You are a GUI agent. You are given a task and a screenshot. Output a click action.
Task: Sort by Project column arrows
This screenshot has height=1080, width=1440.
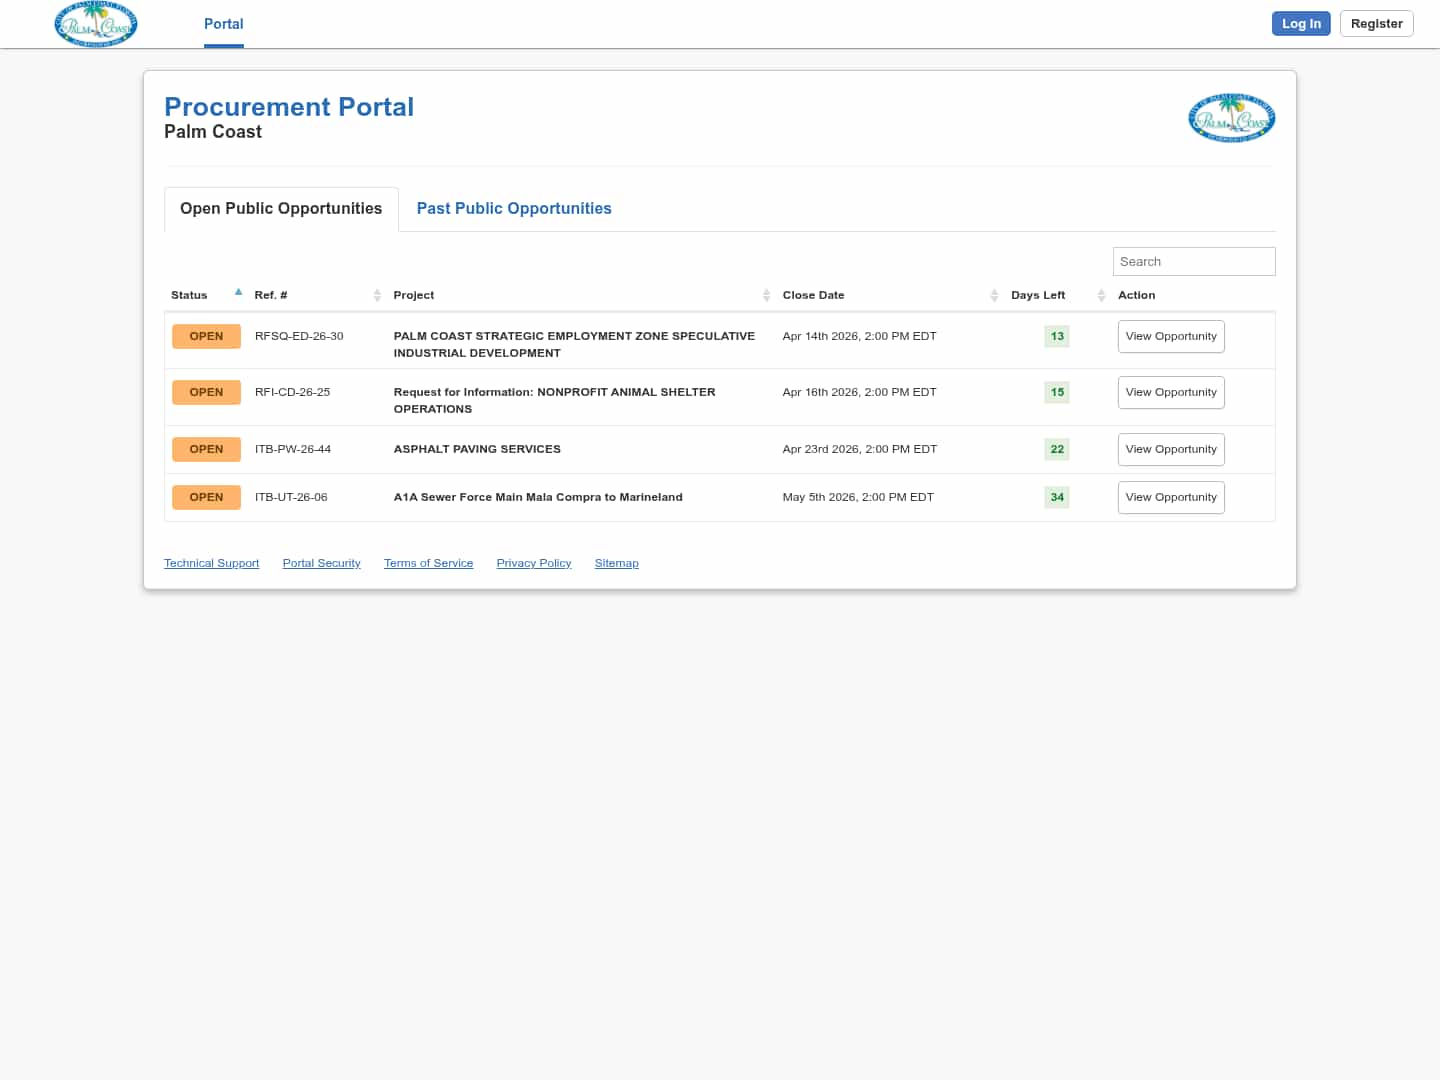[766, 295]
